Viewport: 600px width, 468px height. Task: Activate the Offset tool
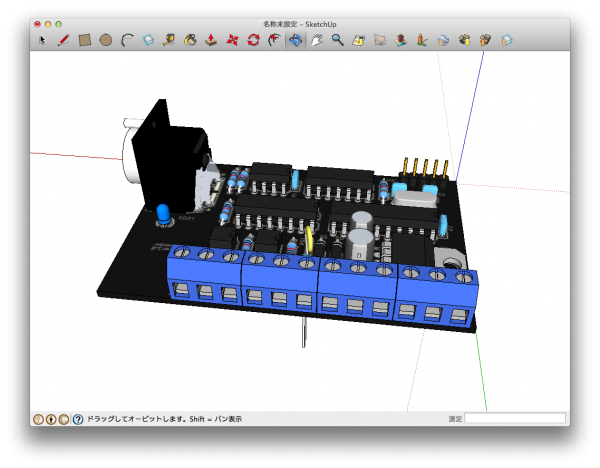pos(273,40)
